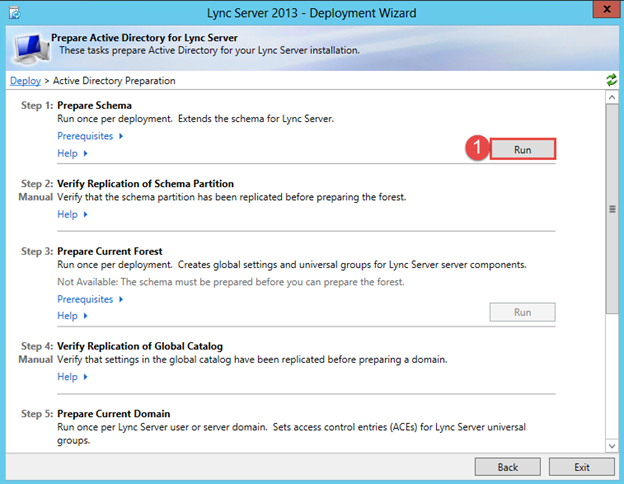Screen dimensions: 624x484
Task: Click the vertical scrollbar thumb
Action: (x=612, y=209)
